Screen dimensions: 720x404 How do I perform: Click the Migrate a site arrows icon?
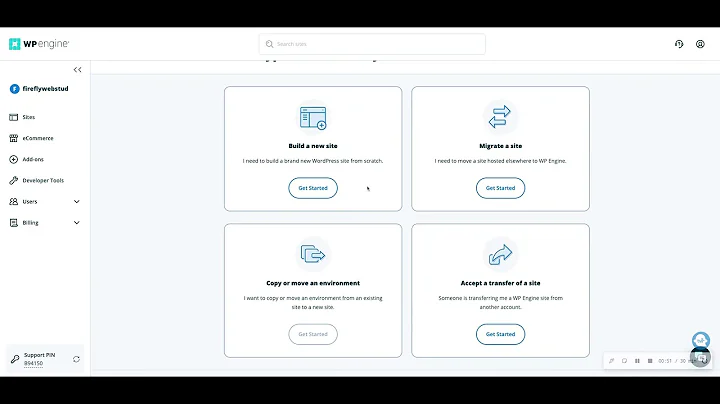[x=500, y=117]
